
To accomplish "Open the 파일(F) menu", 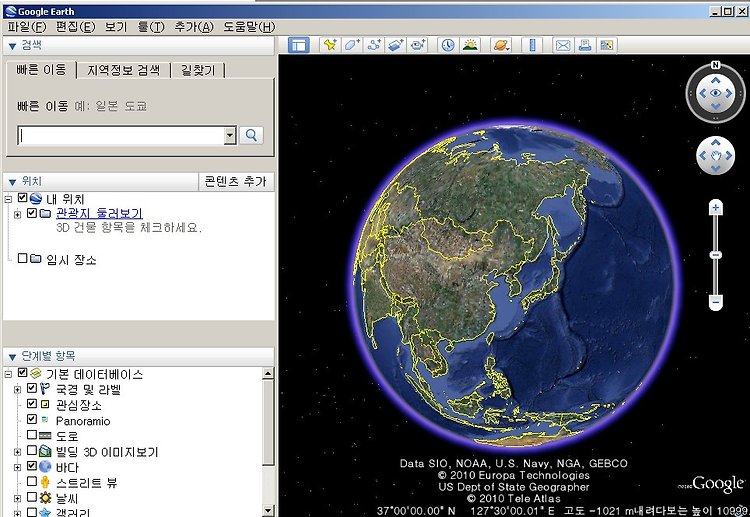I will pyautogui.click(x=27, y=27).
